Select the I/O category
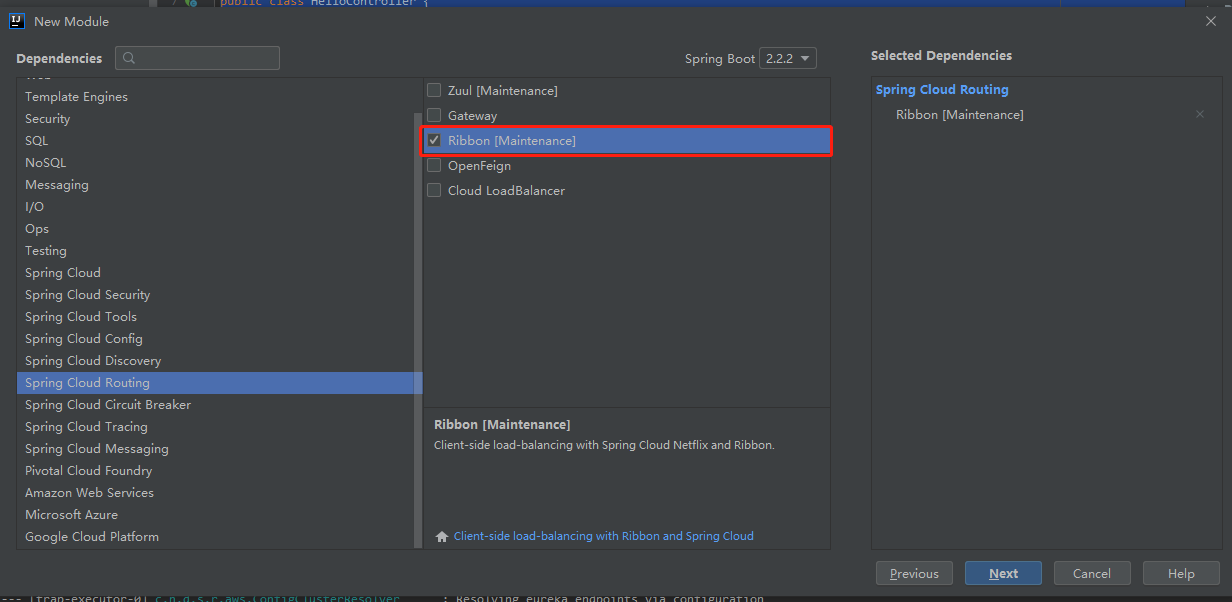The height and width of the screenshot is (602, 1232). [x=215, y=207]
